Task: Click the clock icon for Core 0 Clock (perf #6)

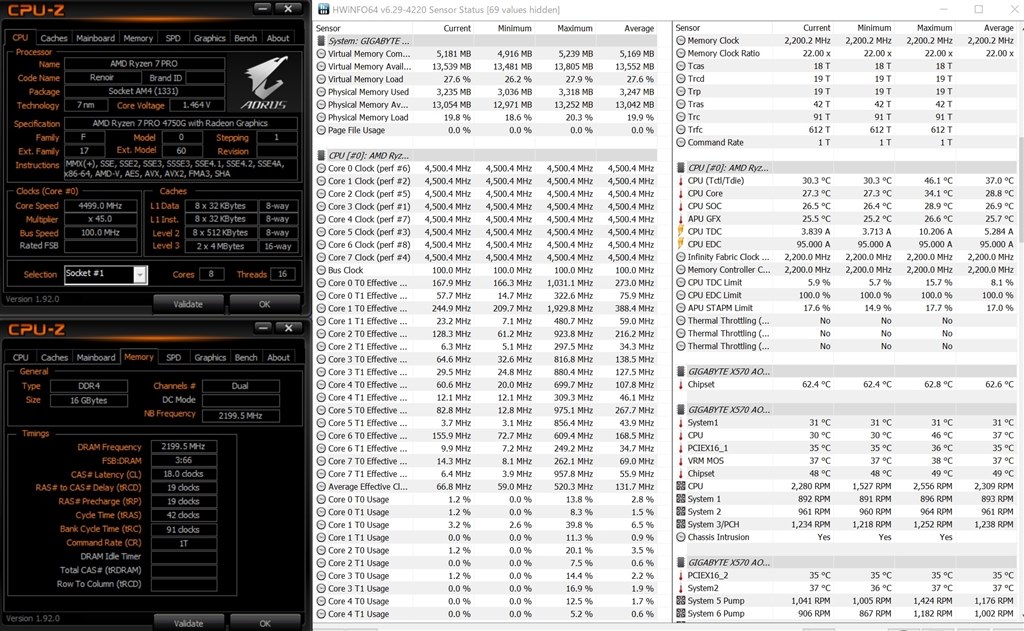Action: 321,169
